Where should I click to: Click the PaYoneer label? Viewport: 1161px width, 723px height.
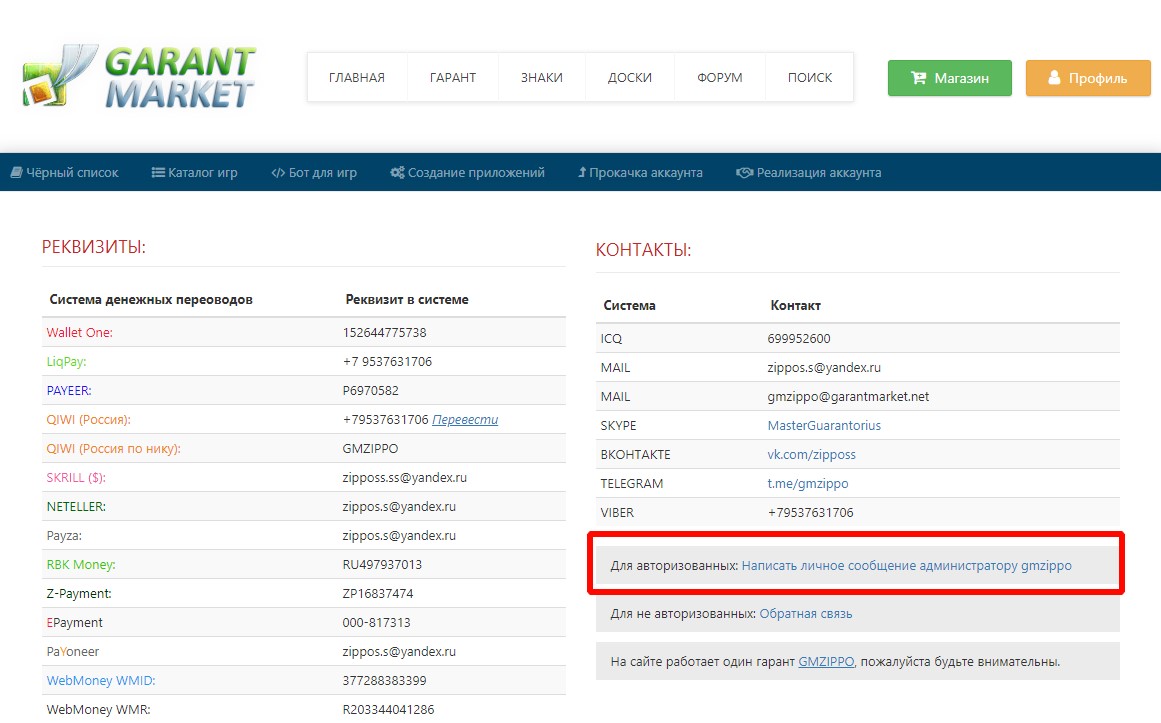pyautogui.click(x=73, y=651)
